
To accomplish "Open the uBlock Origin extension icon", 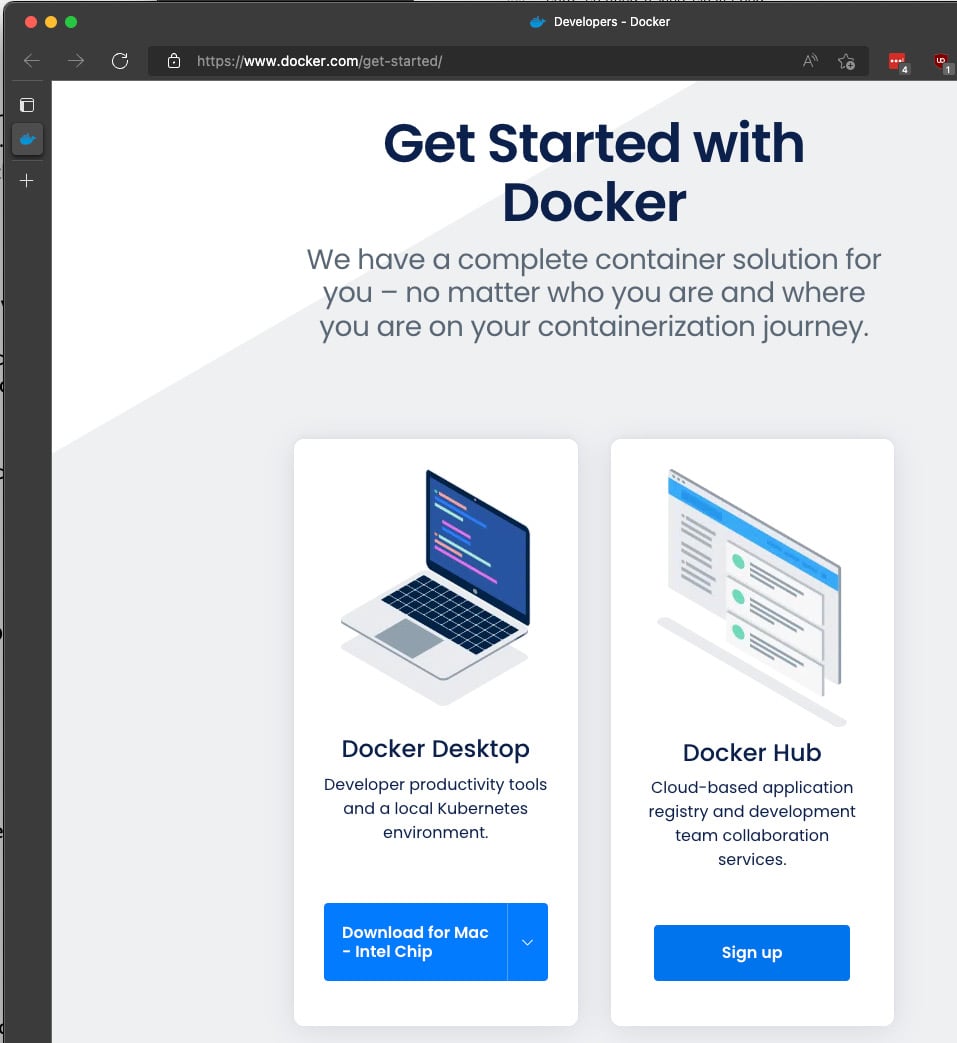I will click(x=942, y=63).
